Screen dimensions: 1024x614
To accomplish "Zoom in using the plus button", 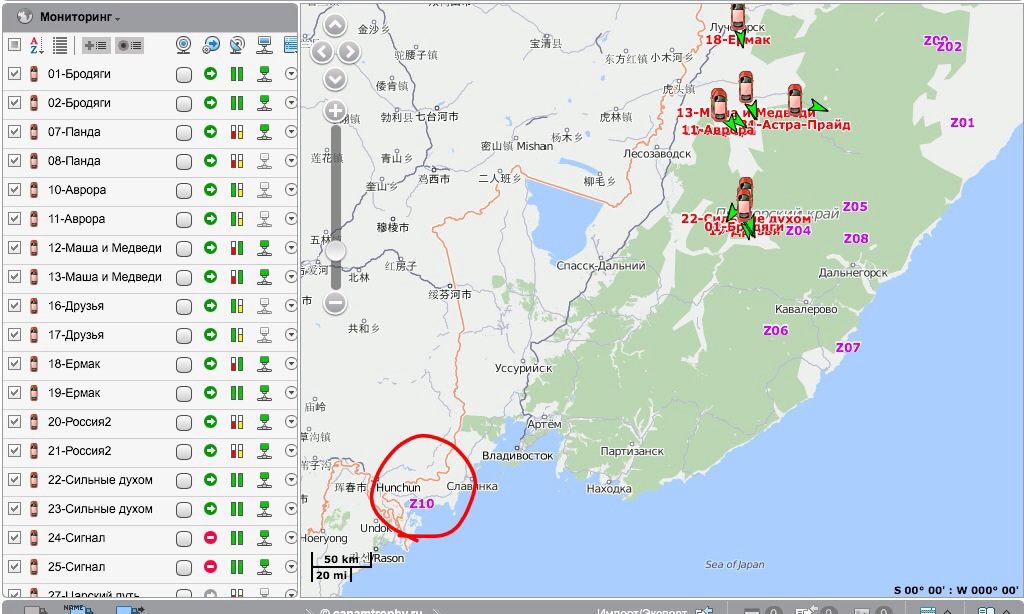I will [x=336, y=111].
